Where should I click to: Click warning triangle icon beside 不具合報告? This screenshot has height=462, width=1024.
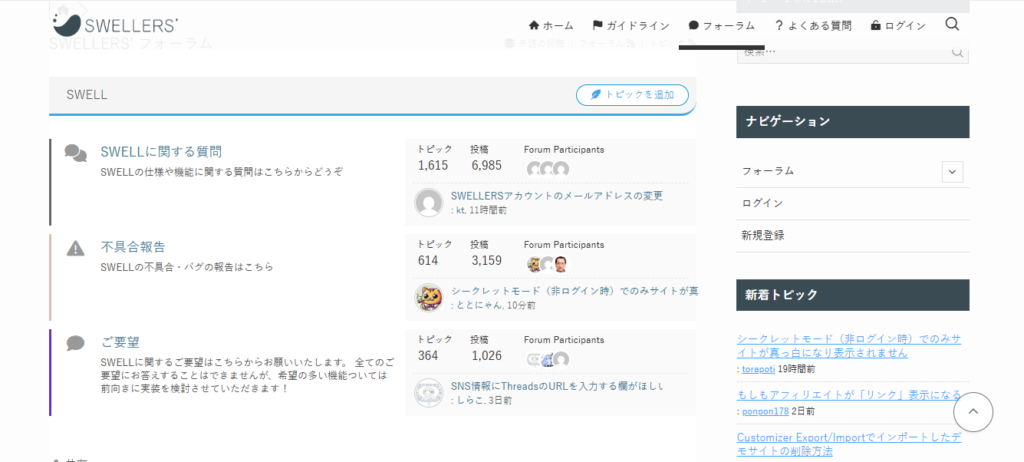75,248
